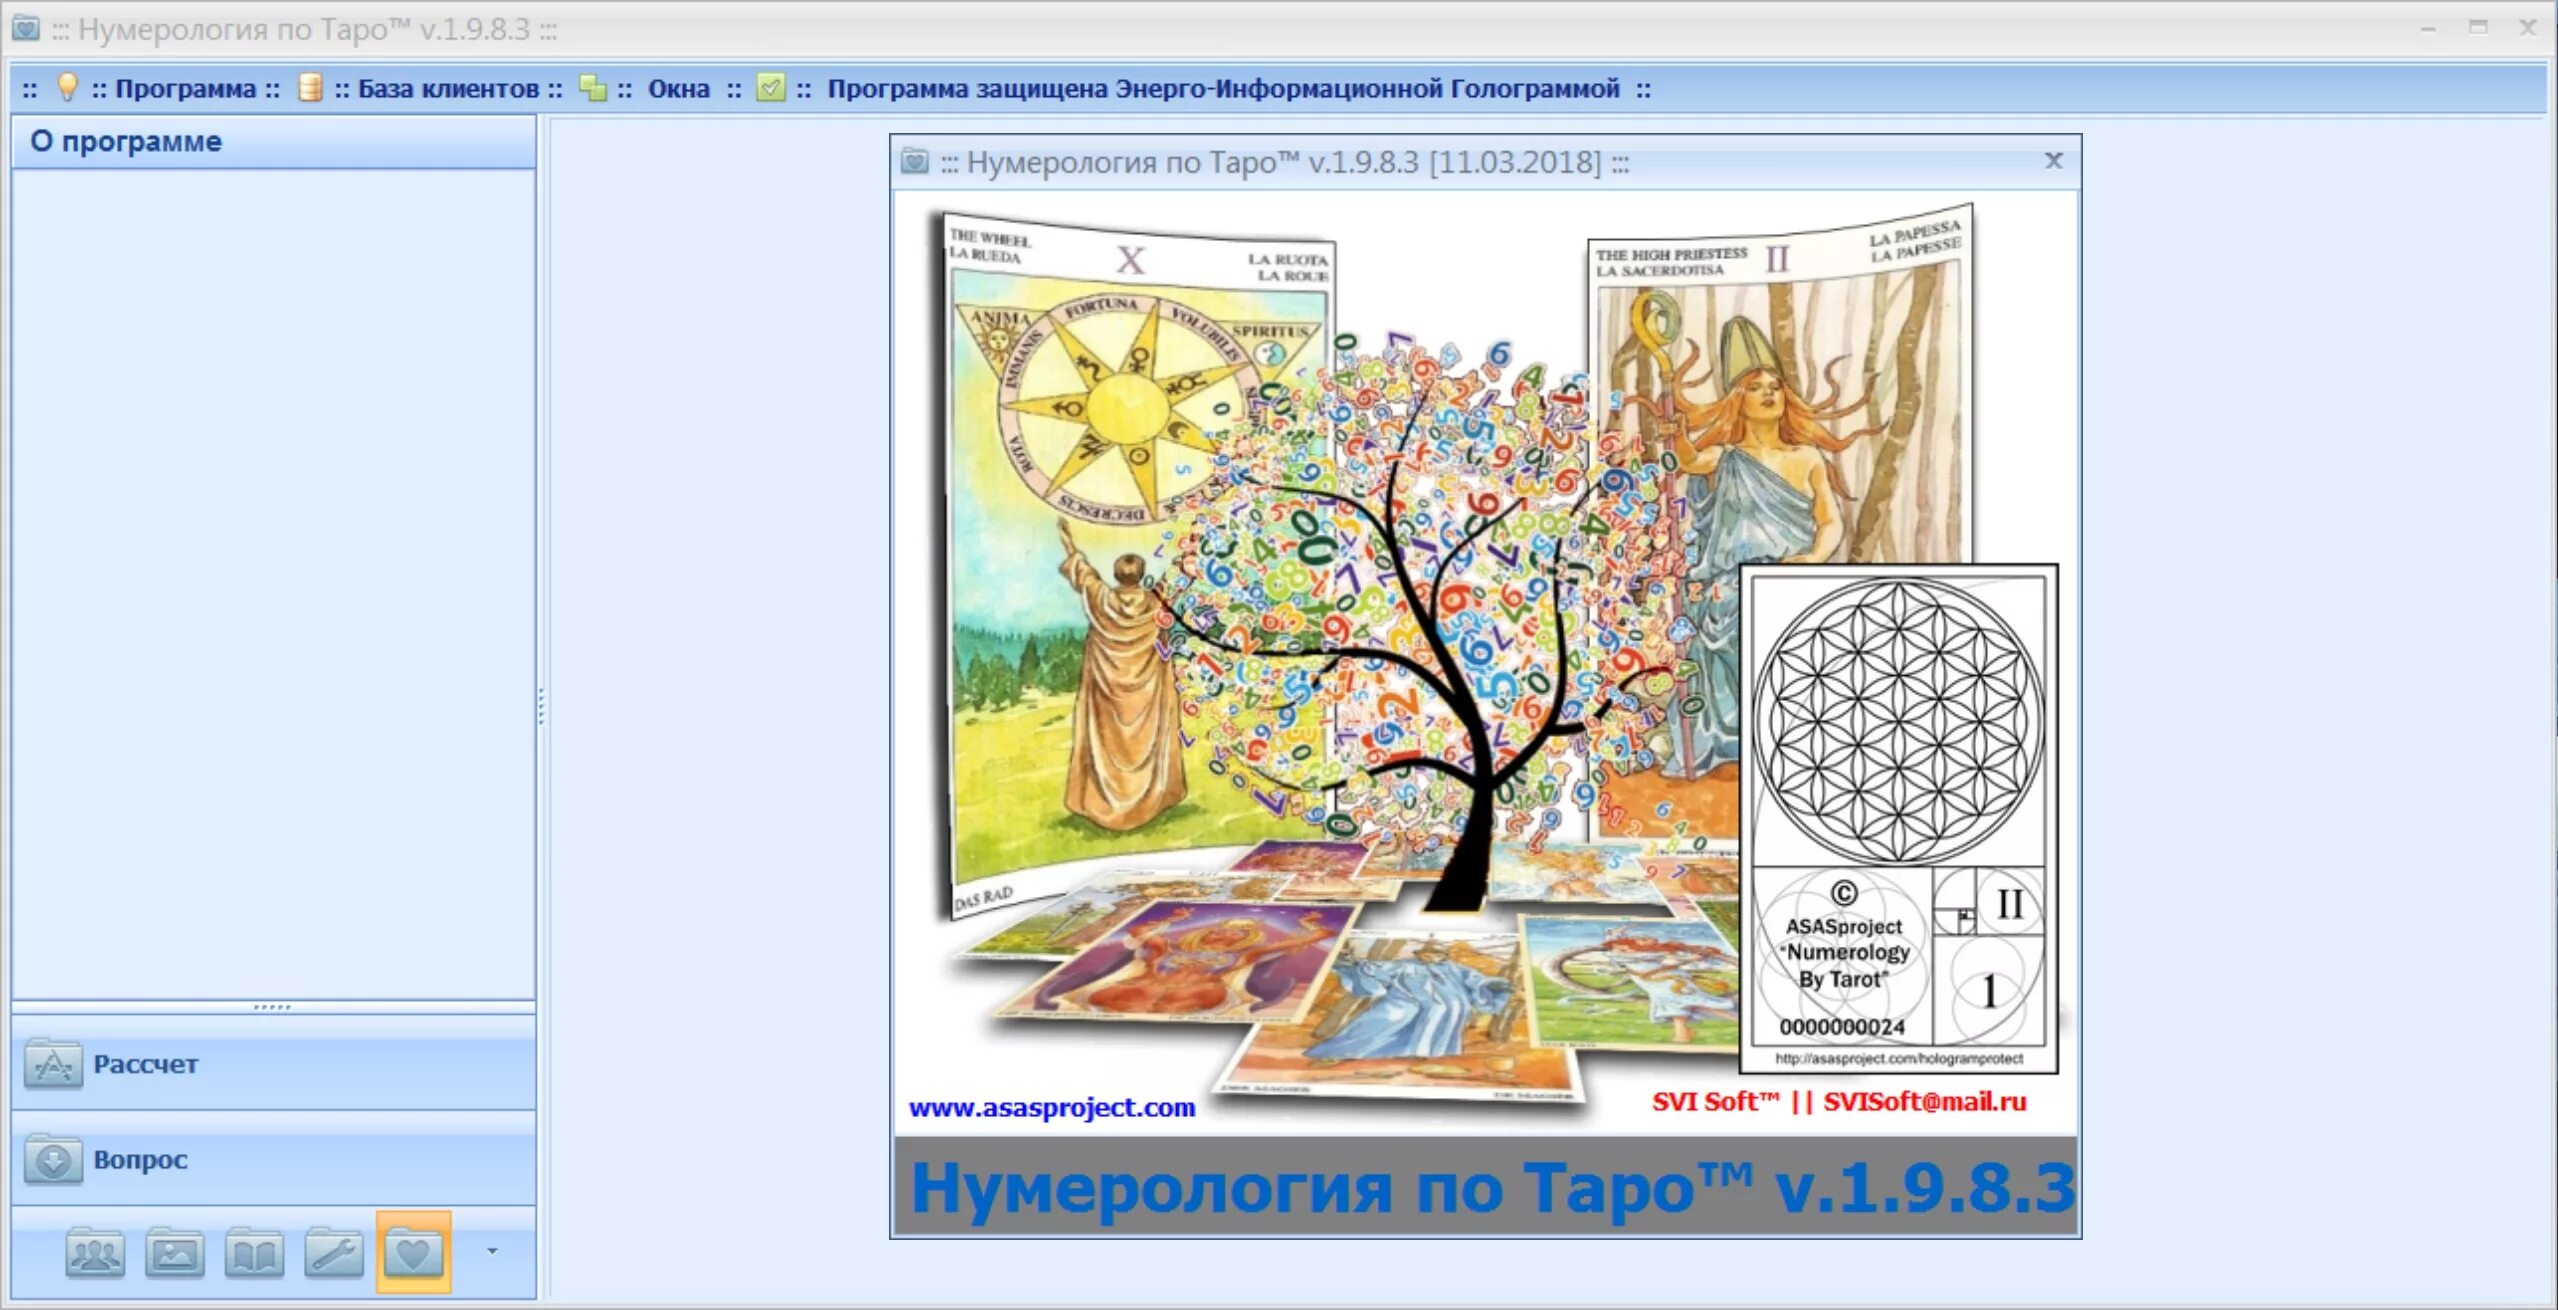
Task: Click the О программе panel header
Action: coord(274,141)
